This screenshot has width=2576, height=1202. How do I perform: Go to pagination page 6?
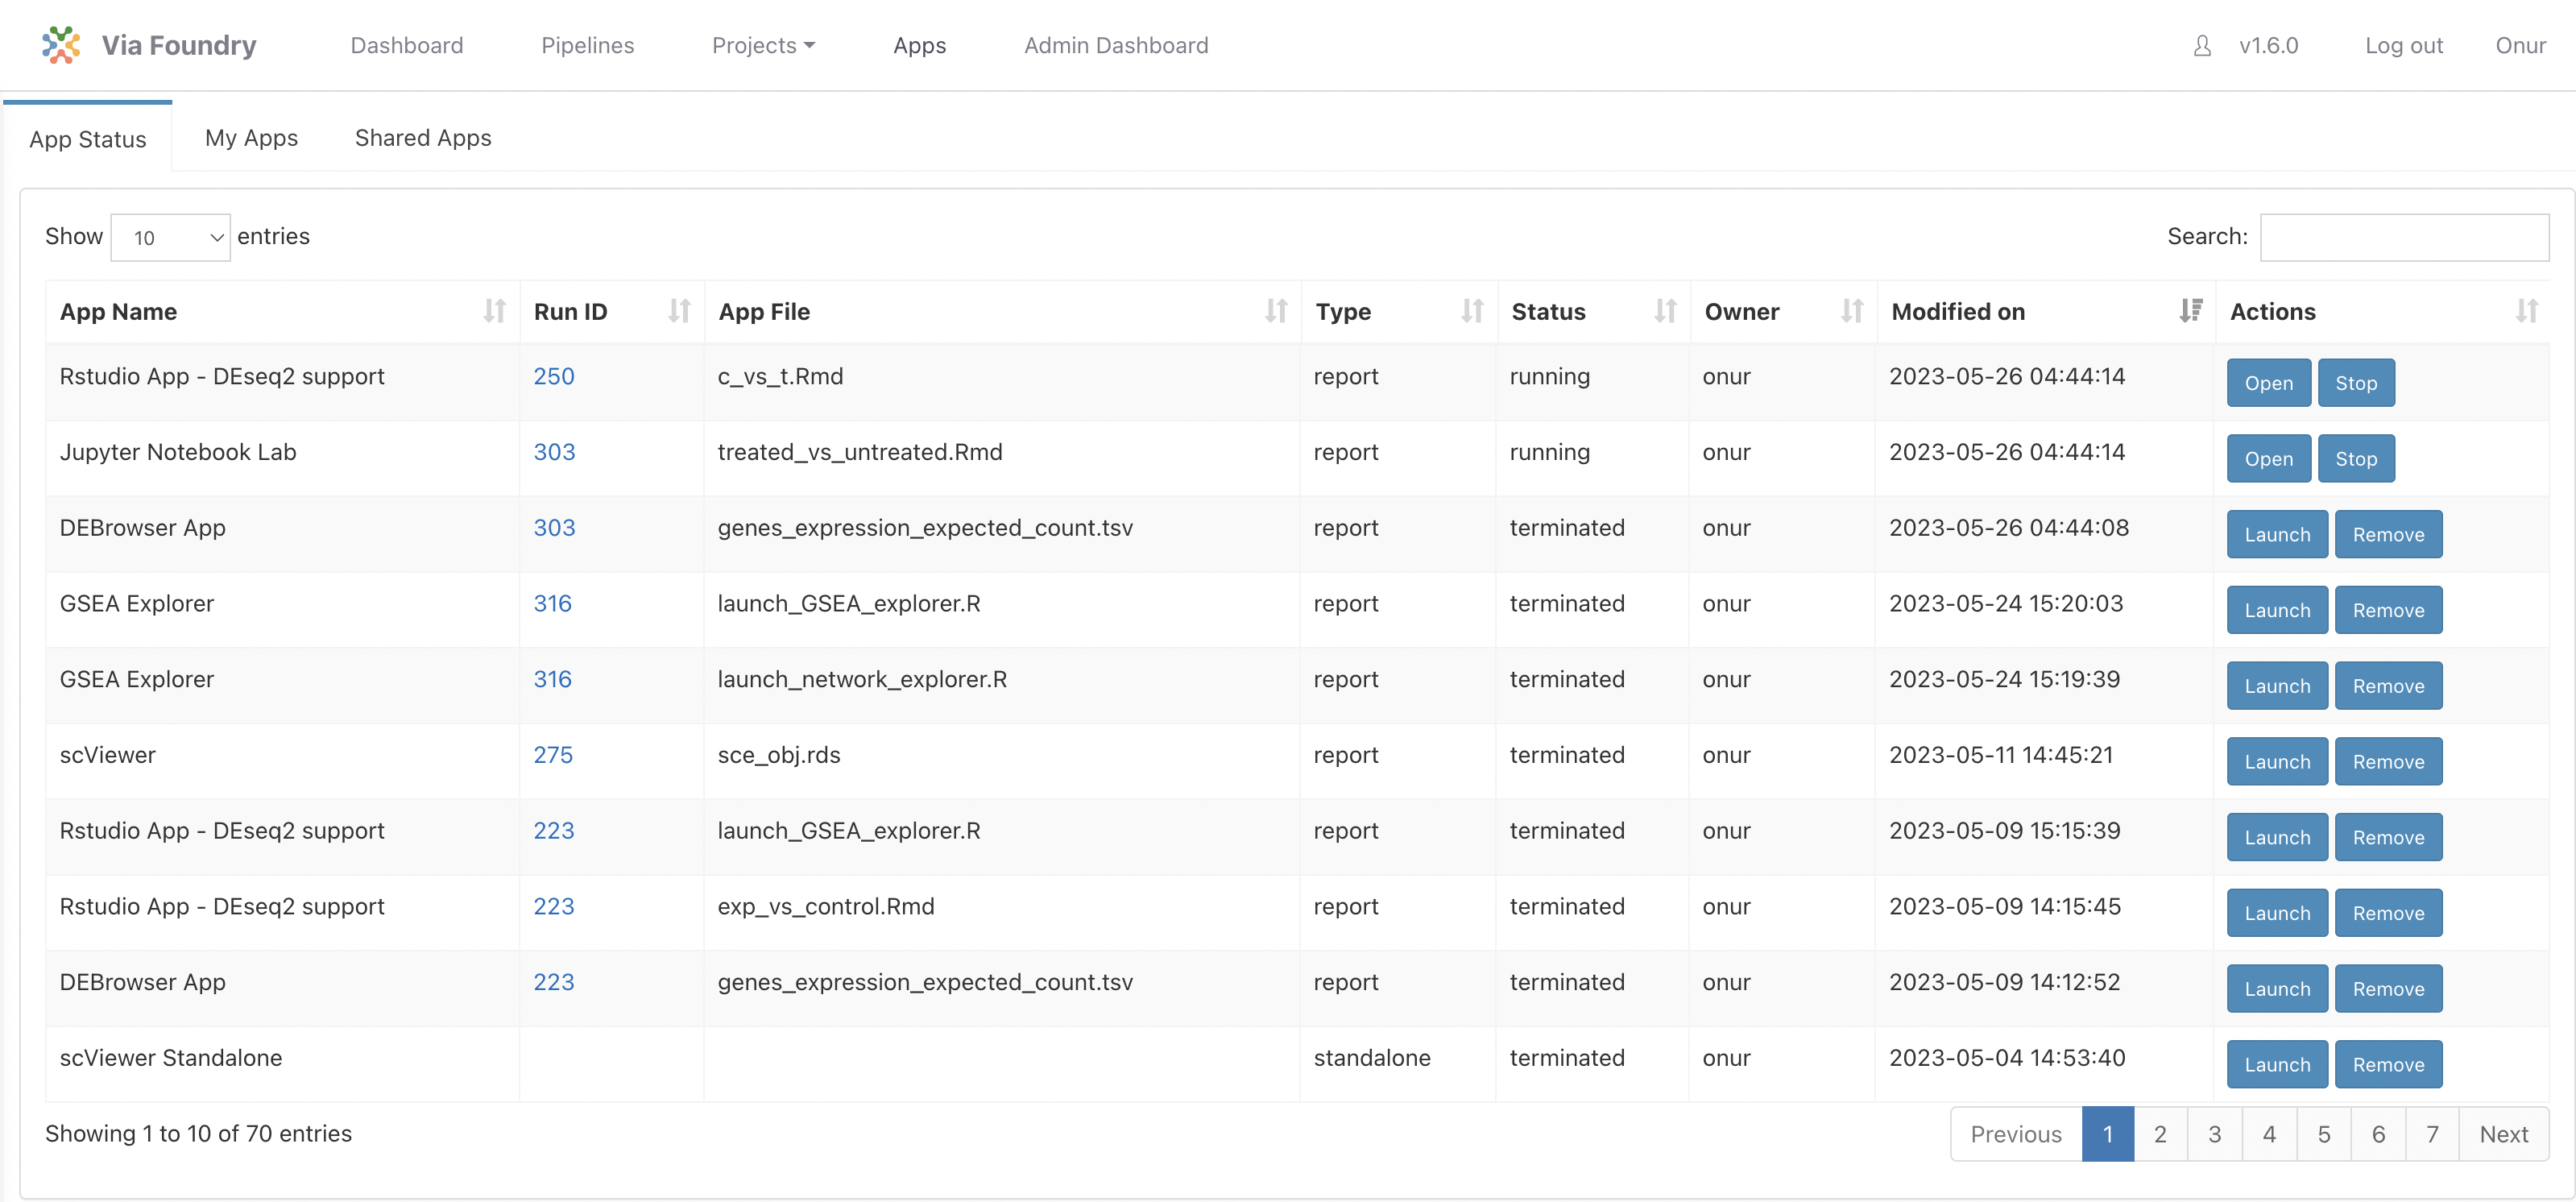(2378, 1134)
